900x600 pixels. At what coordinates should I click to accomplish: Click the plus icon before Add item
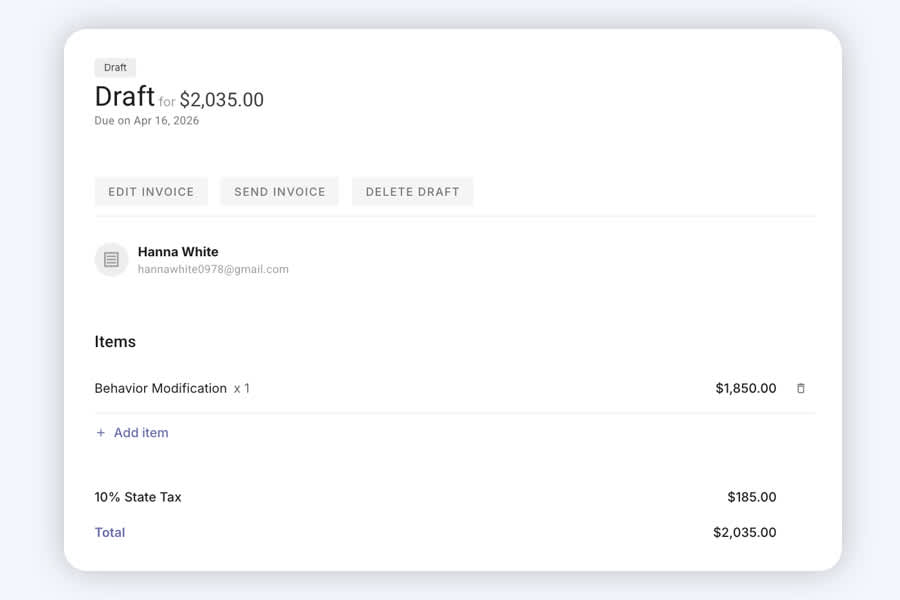click(x=100, y=433)
